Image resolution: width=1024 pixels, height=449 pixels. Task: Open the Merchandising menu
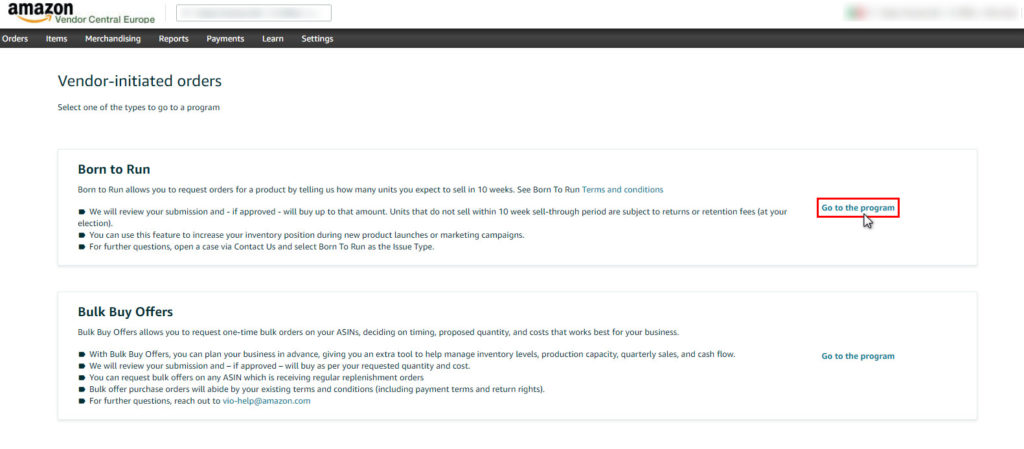point(112,39)
